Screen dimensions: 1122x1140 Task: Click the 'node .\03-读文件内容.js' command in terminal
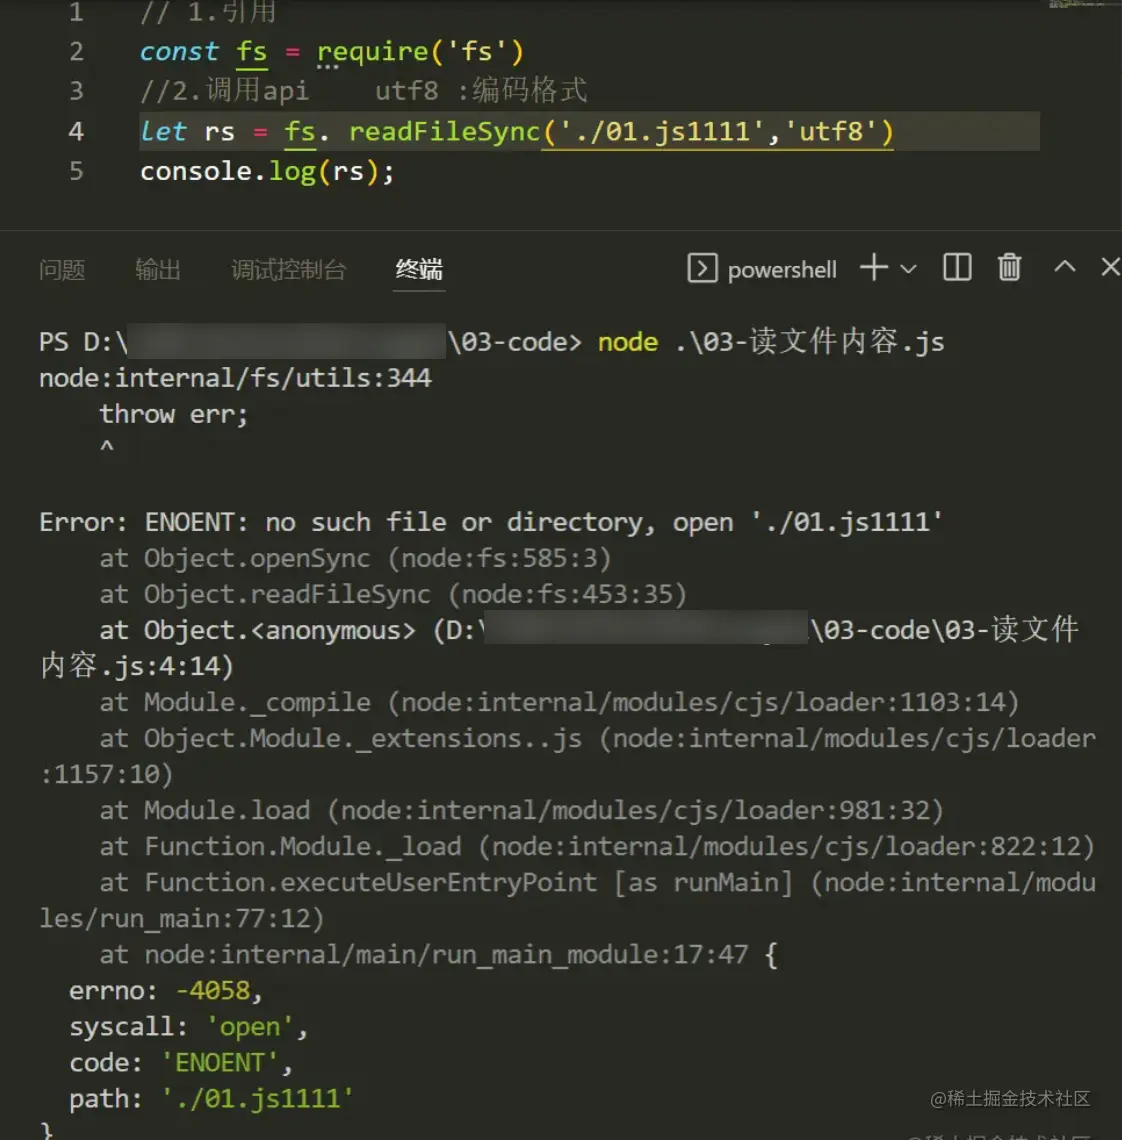(771, 341)
